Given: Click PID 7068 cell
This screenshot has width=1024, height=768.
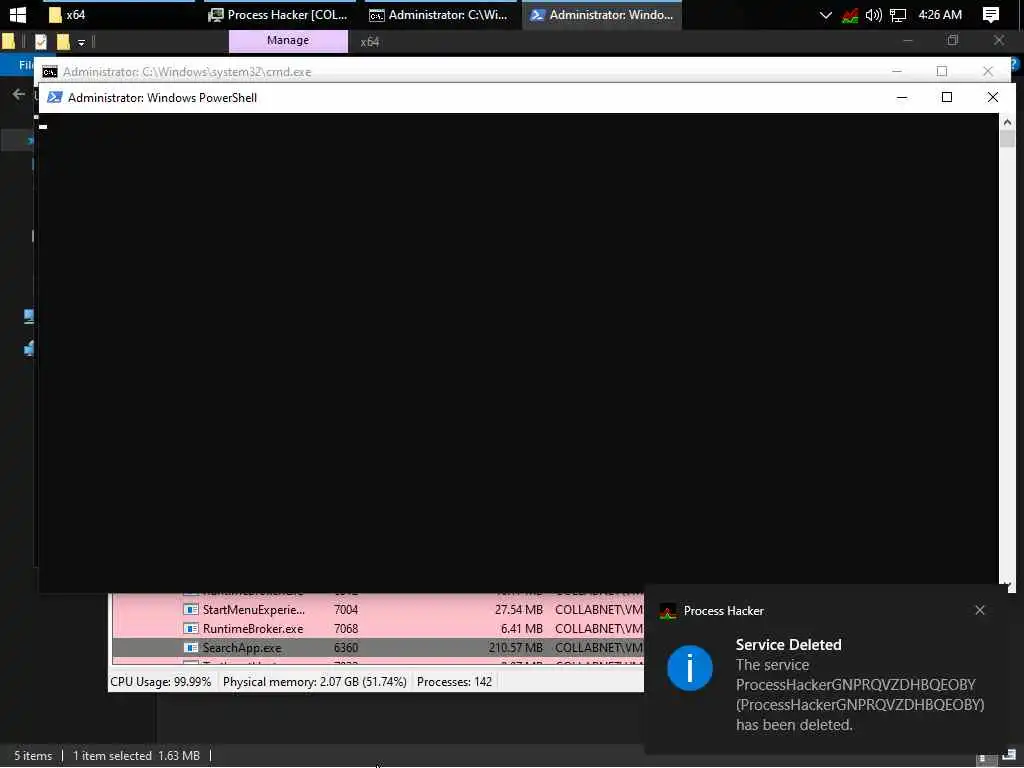Looking at the screenshot, I should [345, 628].
